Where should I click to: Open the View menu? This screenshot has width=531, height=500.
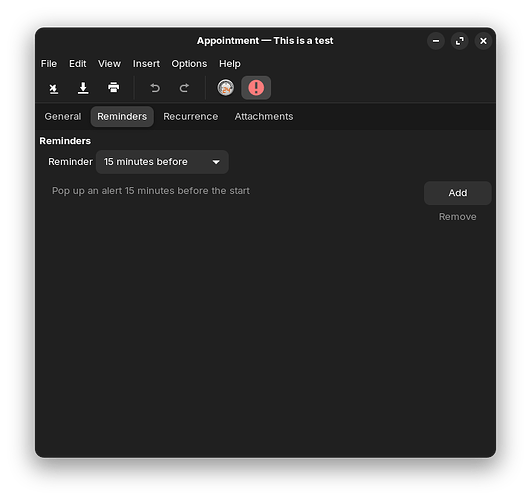[109, 64]
